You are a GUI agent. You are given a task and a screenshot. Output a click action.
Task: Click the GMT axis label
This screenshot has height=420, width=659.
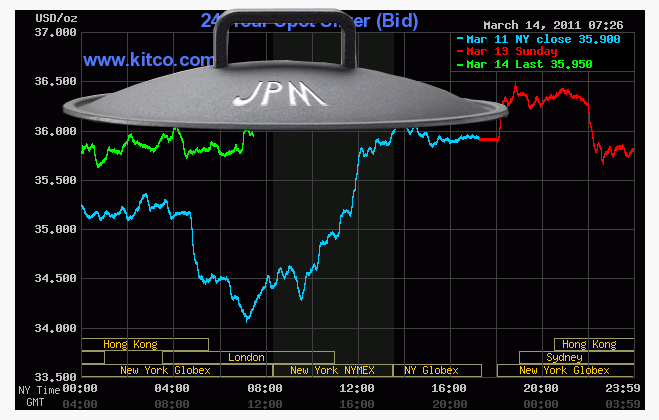[35, 403]
